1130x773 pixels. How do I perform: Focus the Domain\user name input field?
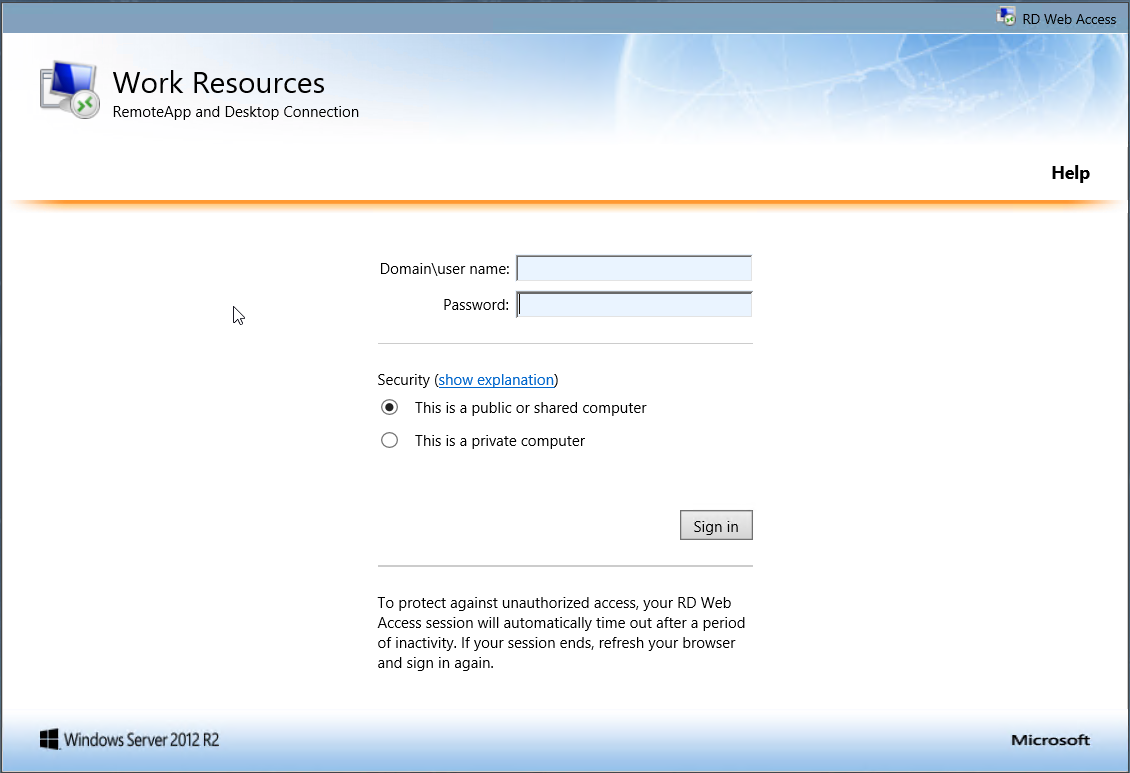pyautogui.click(x=634, y=269)
